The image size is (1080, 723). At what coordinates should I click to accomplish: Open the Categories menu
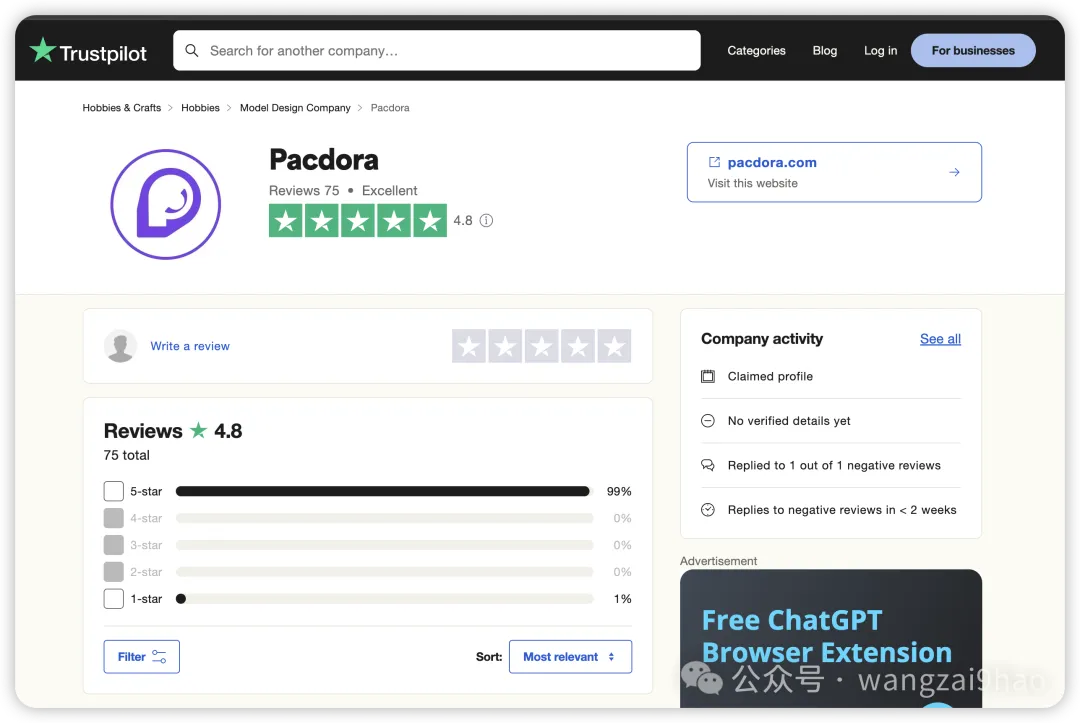756,50
